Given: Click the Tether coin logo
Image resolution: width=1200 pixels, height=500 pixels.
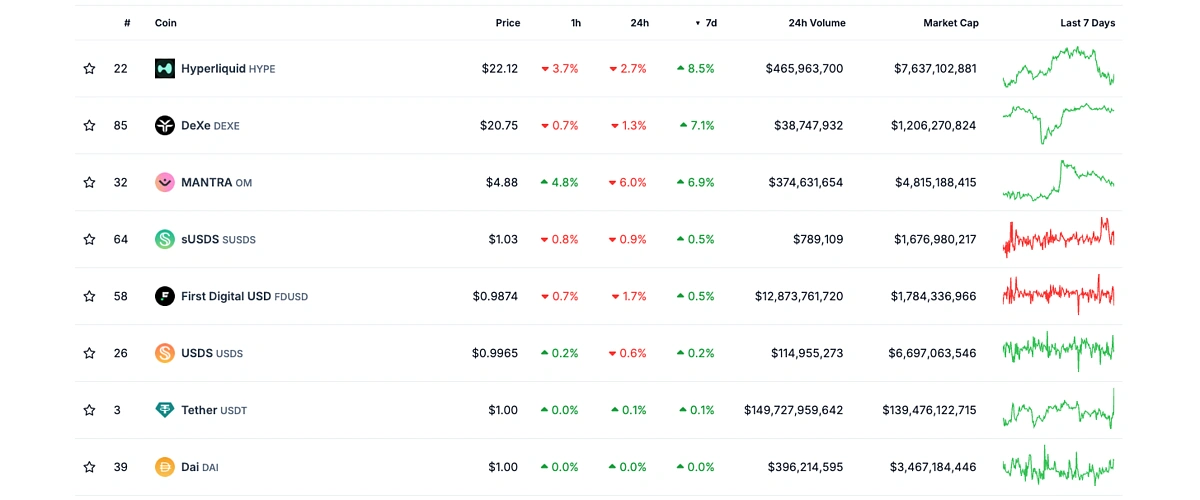Looking at the screenshot, I should [165, 411].
